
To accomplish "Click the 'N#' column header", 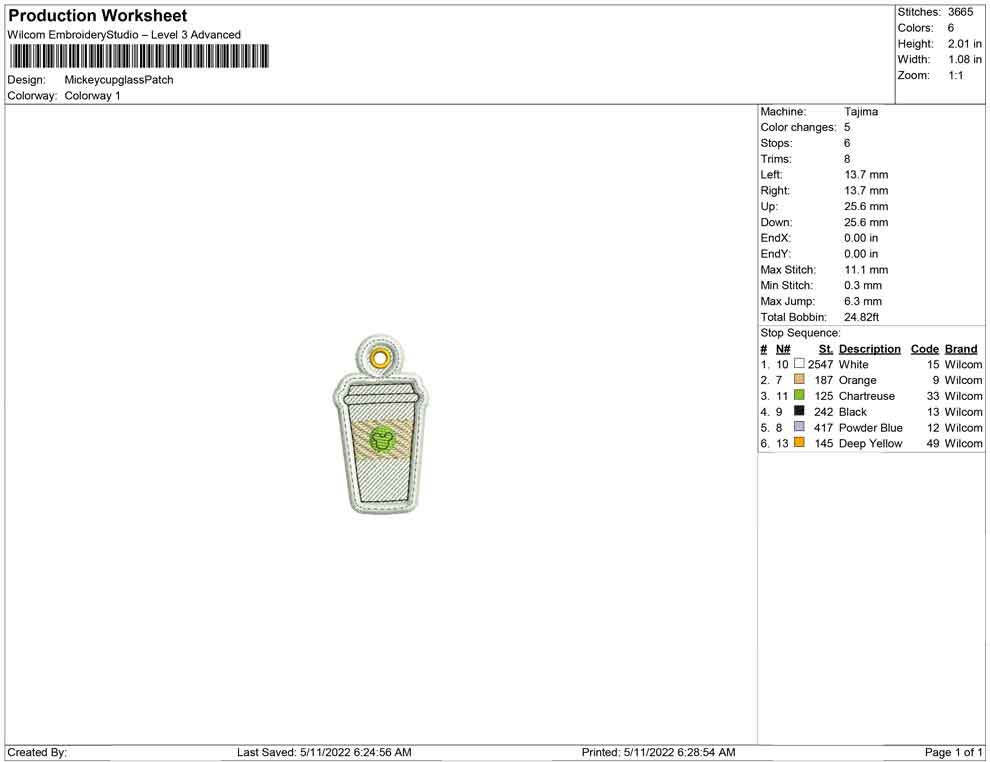I will 783,349.
